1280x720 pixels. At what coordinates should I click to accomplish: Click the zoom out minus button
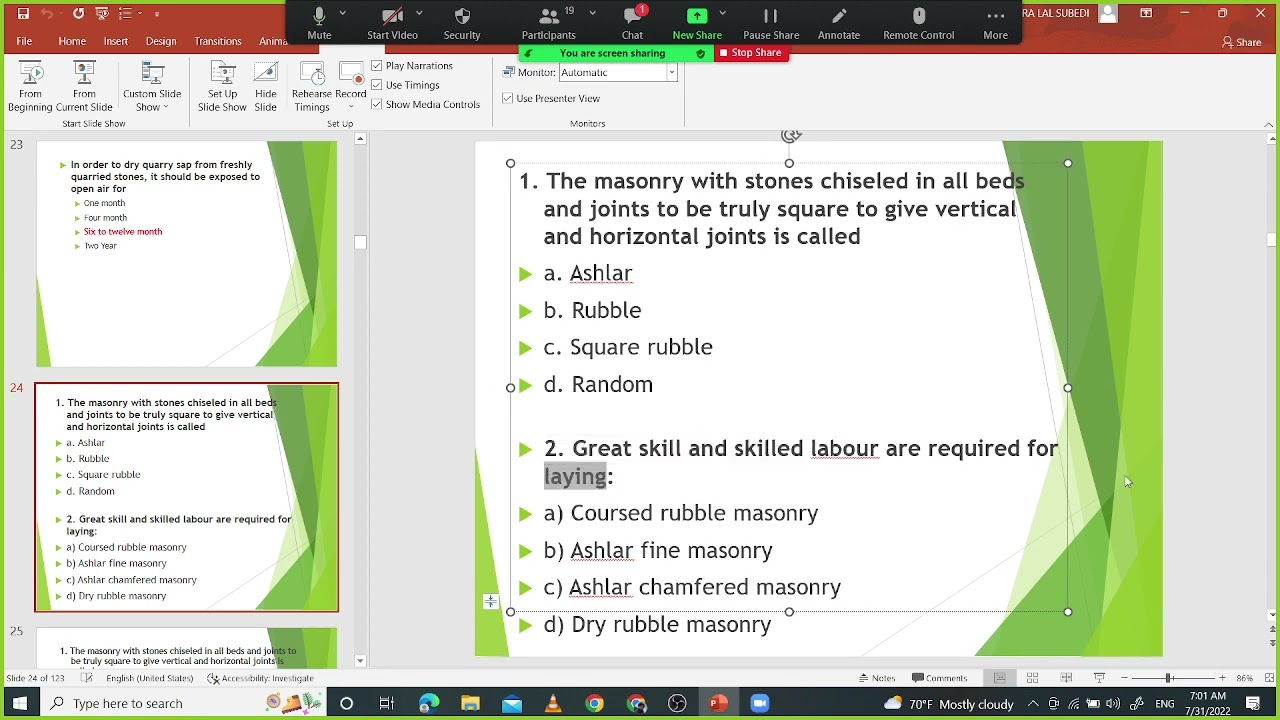click(1124, 678)
